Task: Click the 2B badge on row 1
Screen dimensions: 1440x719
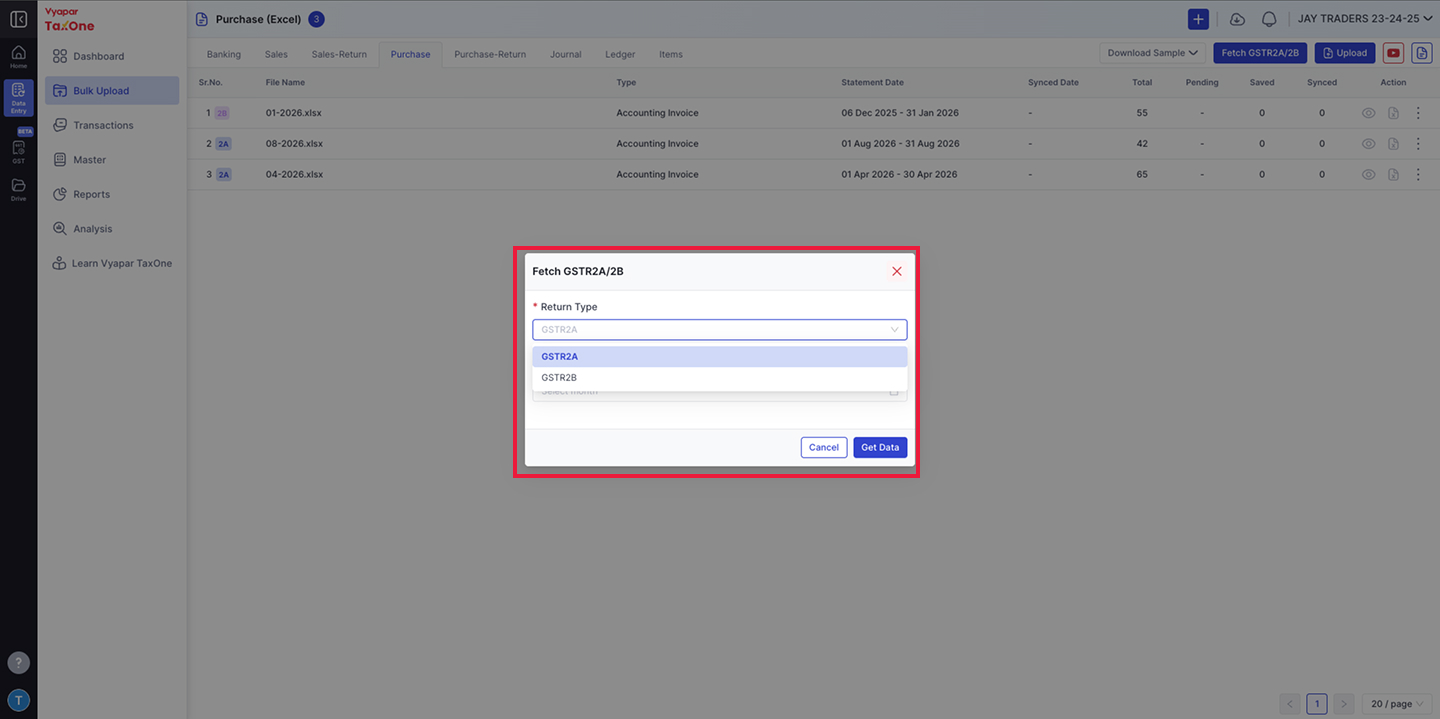Action: click(x=222, y=113)
